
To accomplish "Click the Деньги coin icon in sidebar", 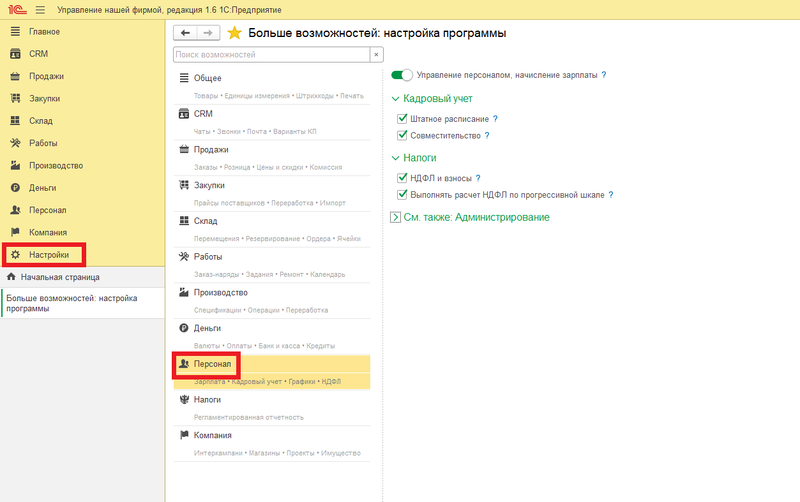I will [x=15, y=188].
